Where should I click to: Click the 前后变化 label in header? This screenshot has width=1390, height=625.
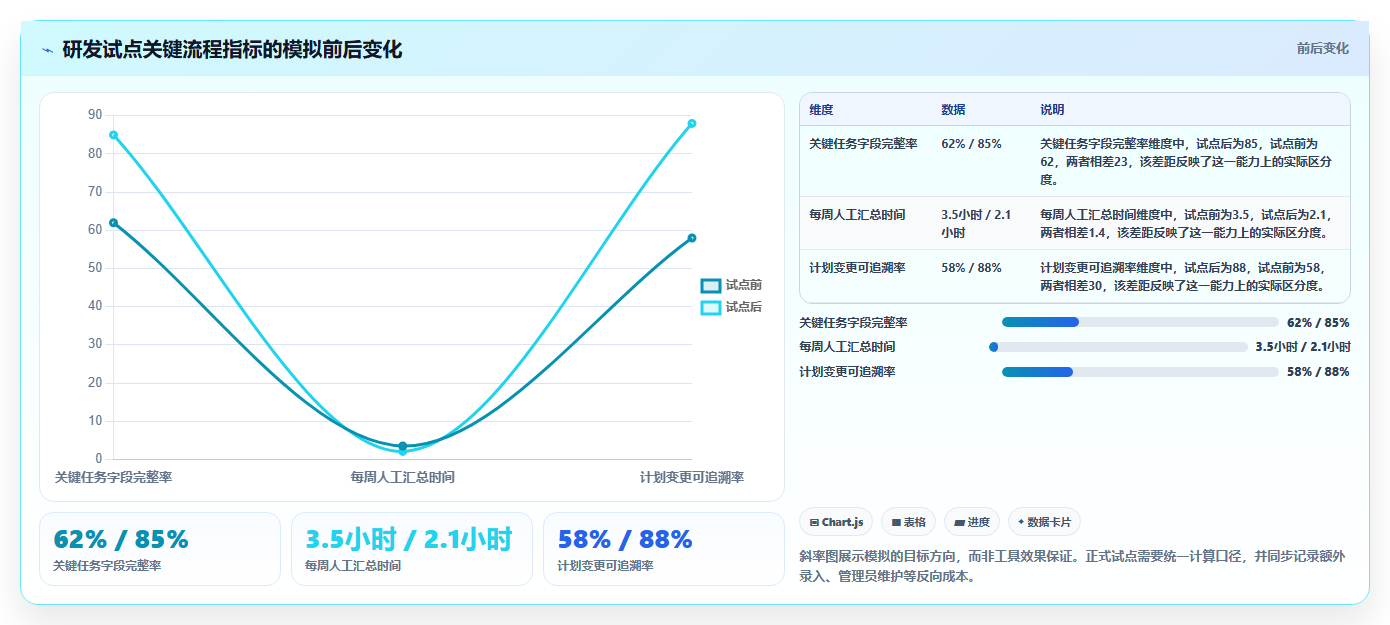(x=1323, y=48)
